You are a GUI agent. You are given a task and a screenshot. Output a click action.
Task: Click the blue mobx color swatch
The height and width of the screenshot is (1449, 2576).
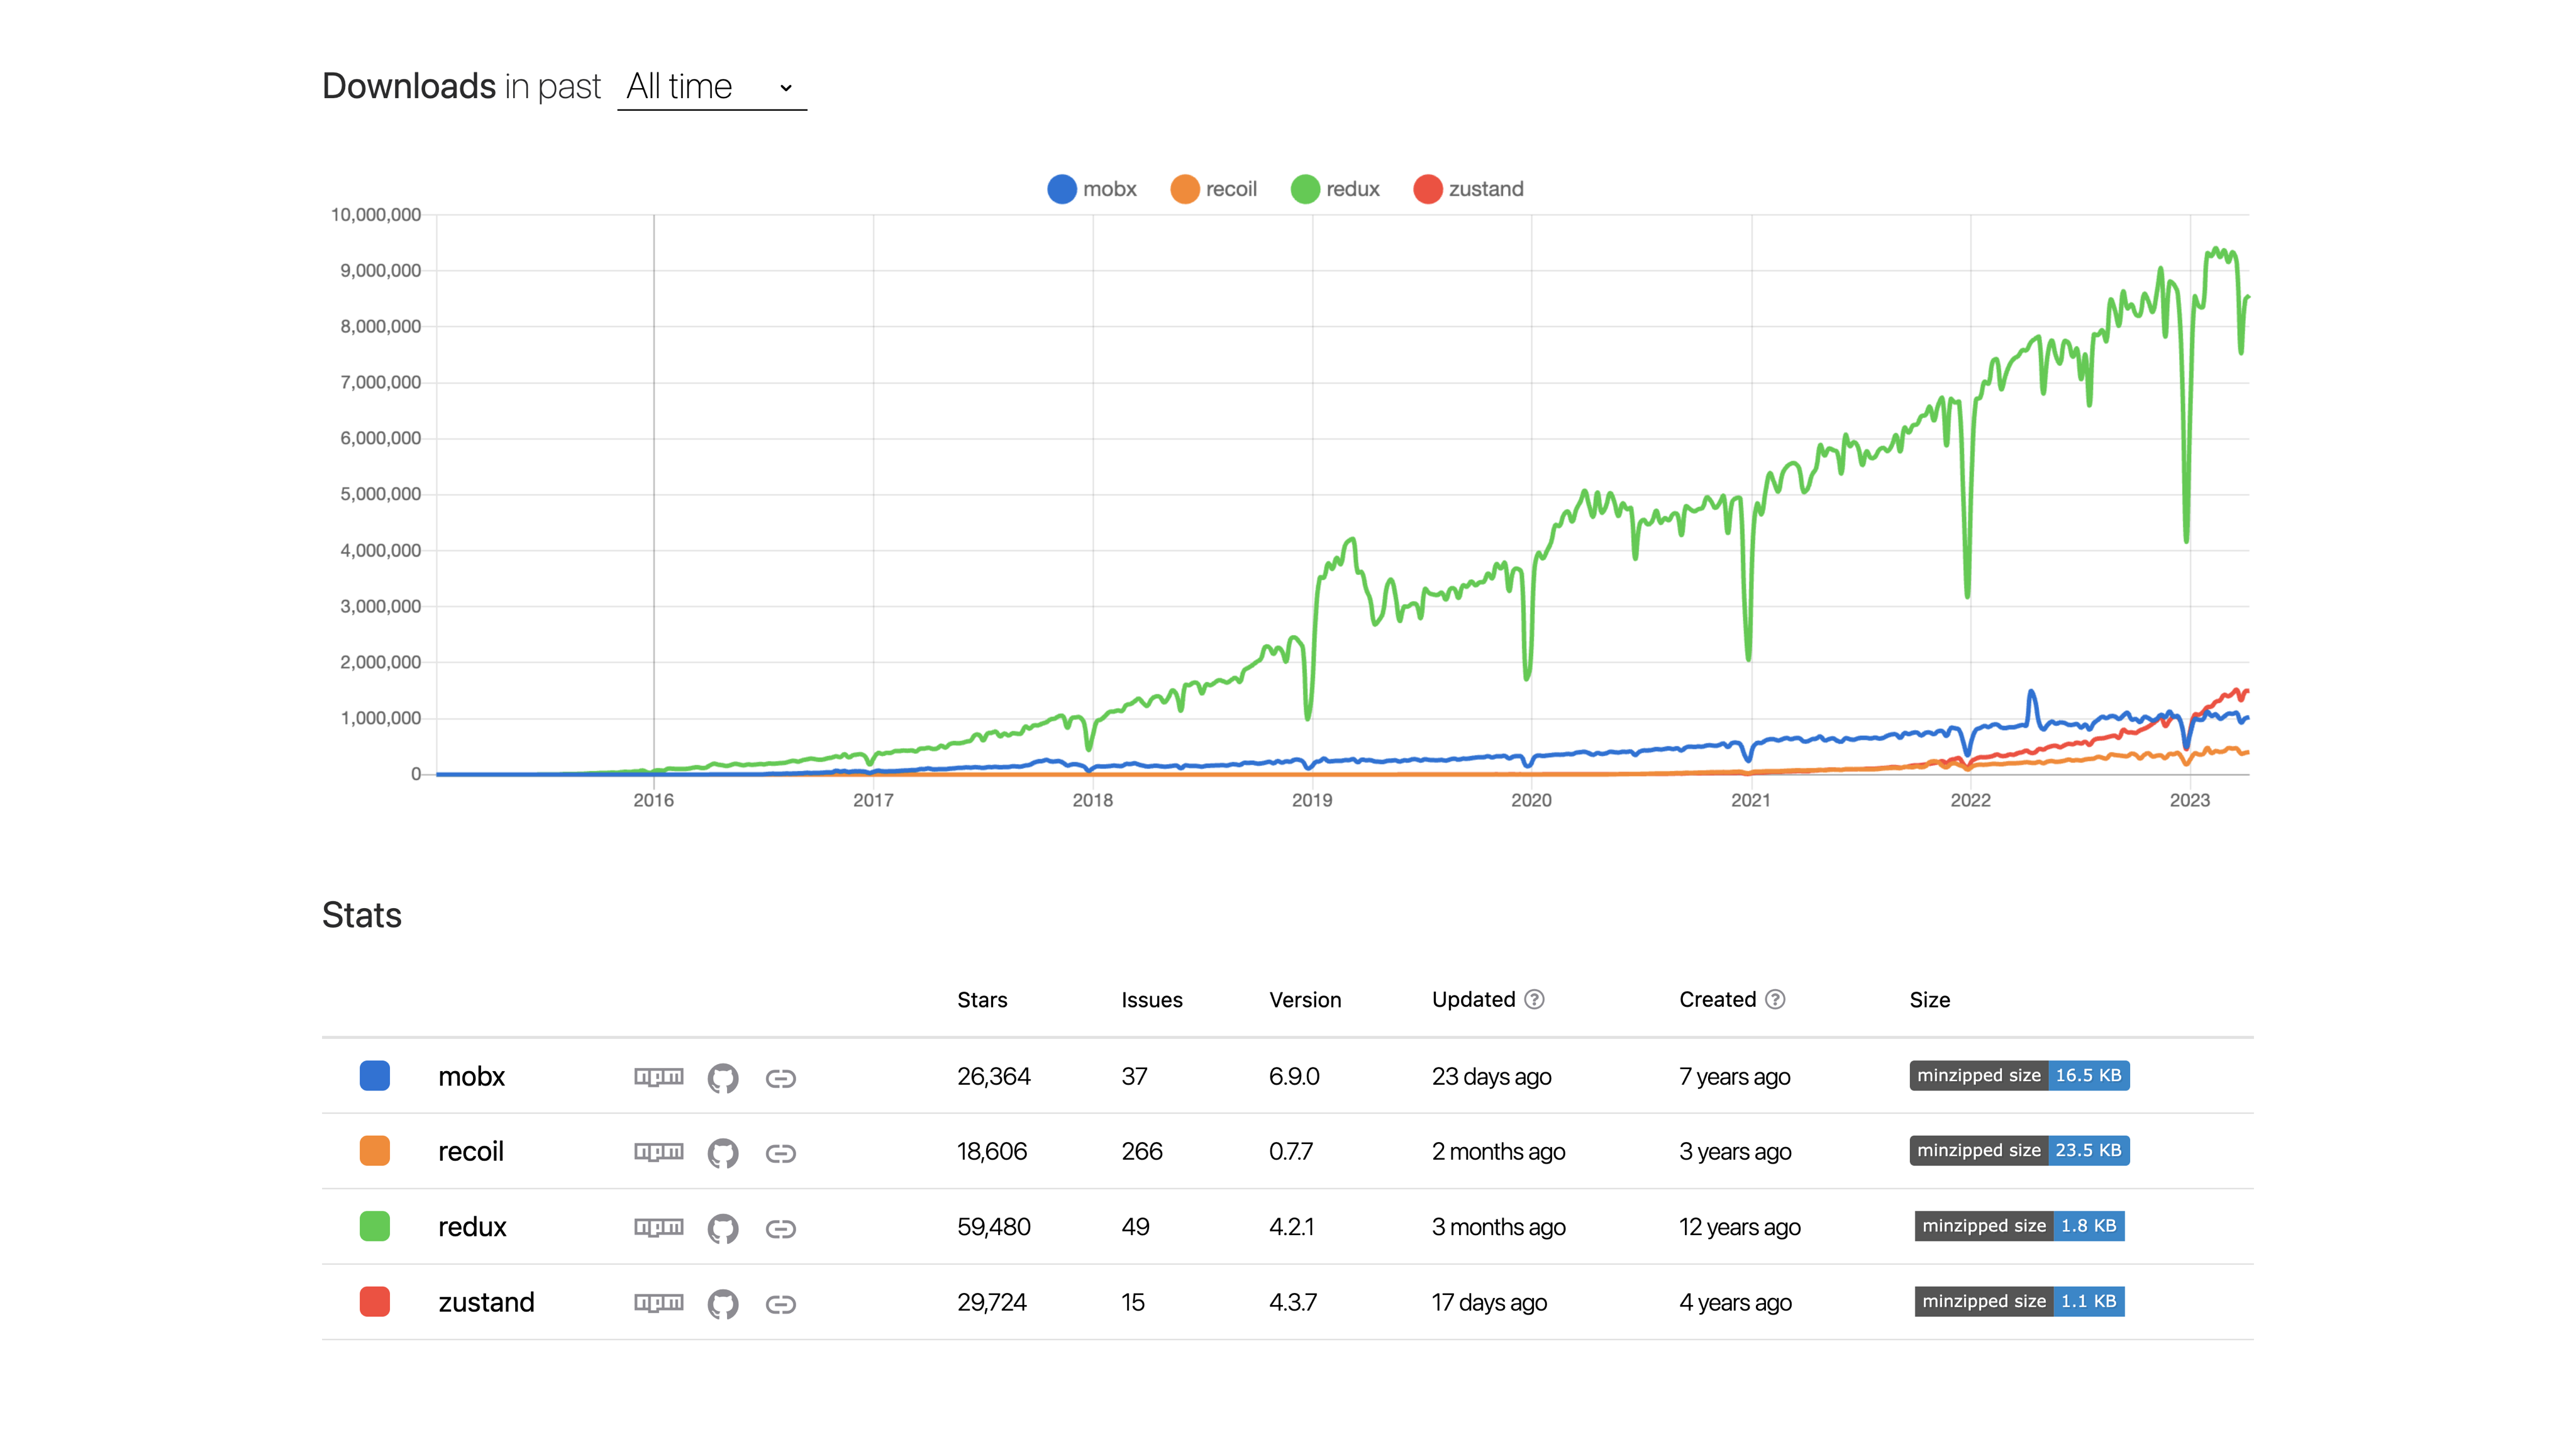pyautogui.click(x=375, y=1076)
